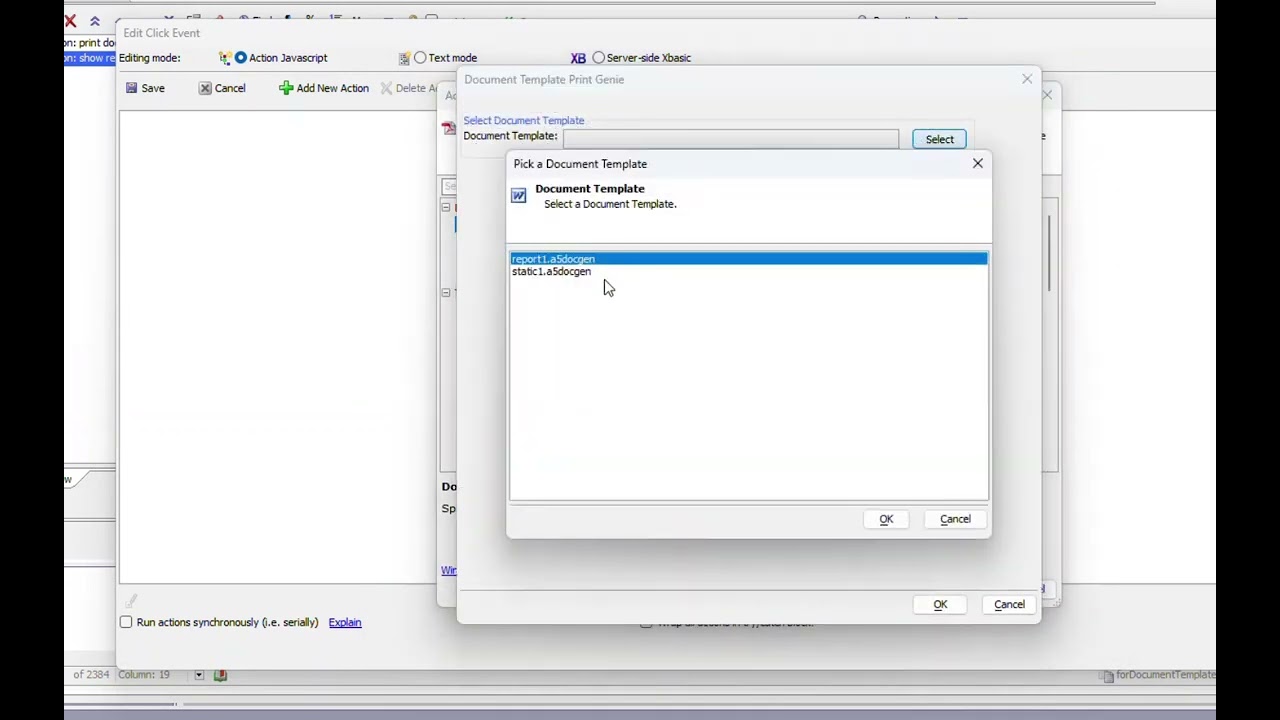Click the Text mode icon
The height and width of the screenshot is (720, 1280).
coord(404,58)
